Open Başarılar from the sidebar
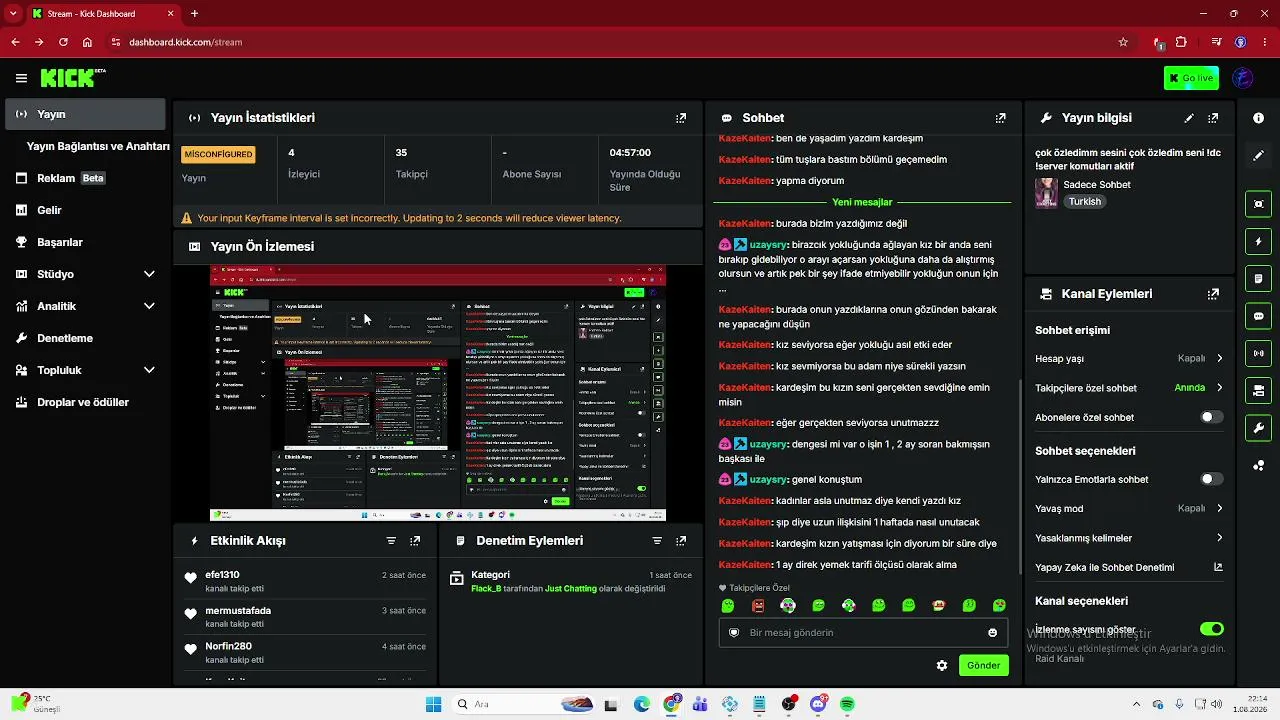Viewport: 1280px width, 720px height. [x=85, y=242]
